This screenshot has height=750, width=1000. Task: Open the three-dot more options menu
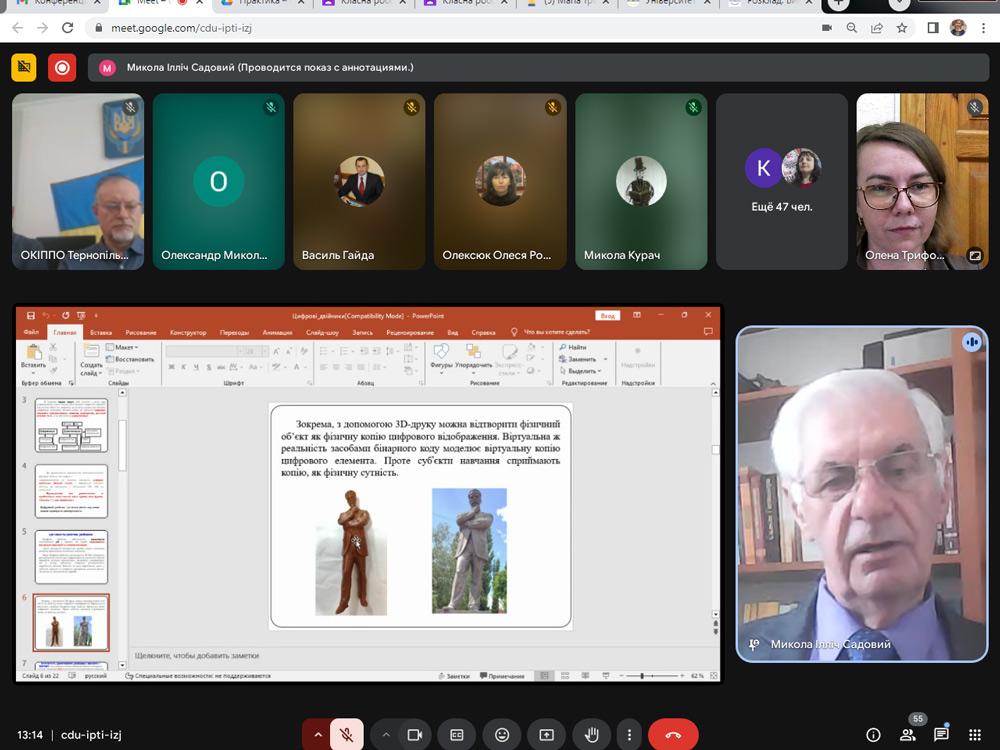(627, 735)
